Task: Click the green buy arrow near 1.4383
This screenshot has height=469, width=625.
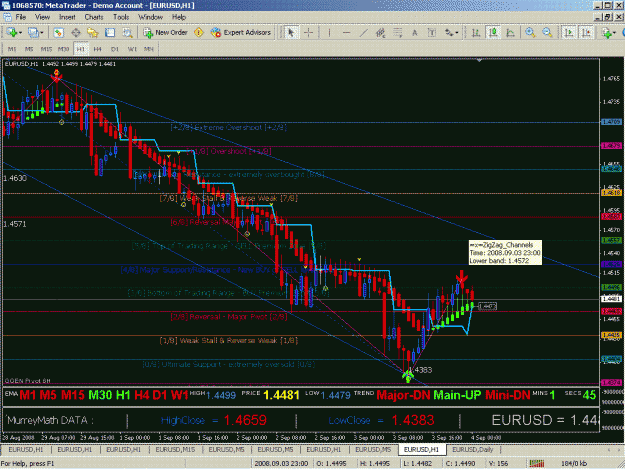Action: (408, 376)
